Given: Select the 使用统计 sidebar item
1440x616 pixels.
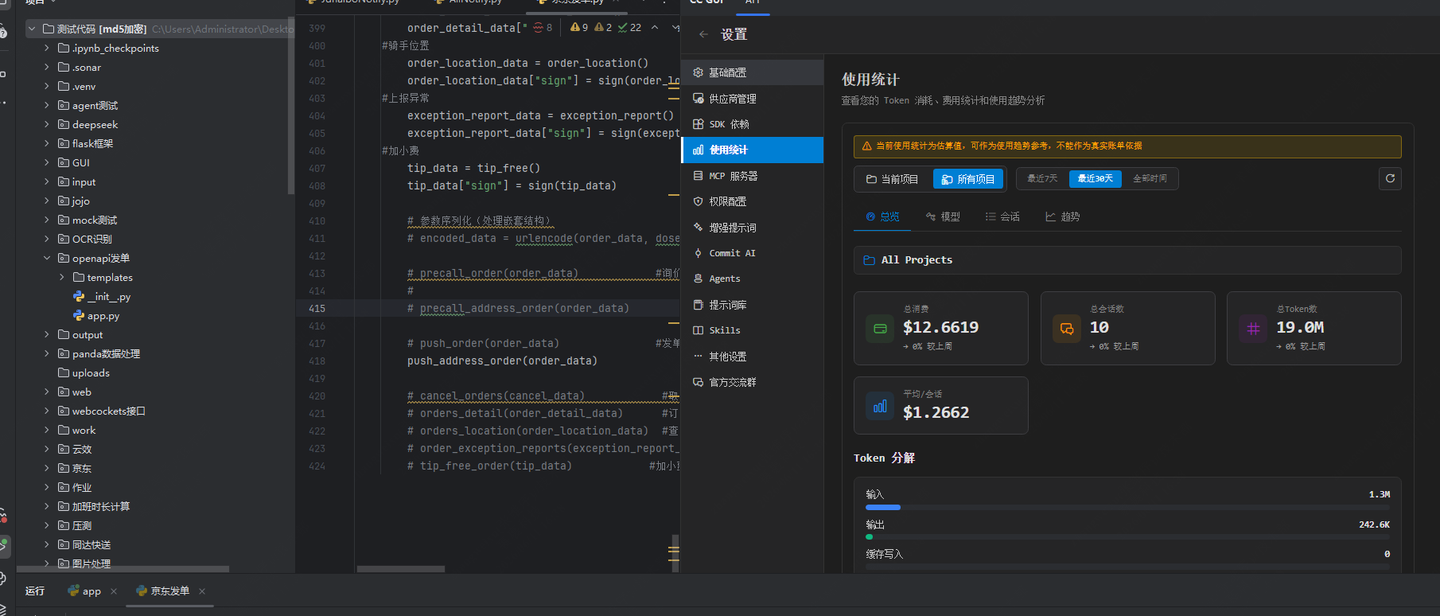Looking at the screenshot, I should (752, 150).
